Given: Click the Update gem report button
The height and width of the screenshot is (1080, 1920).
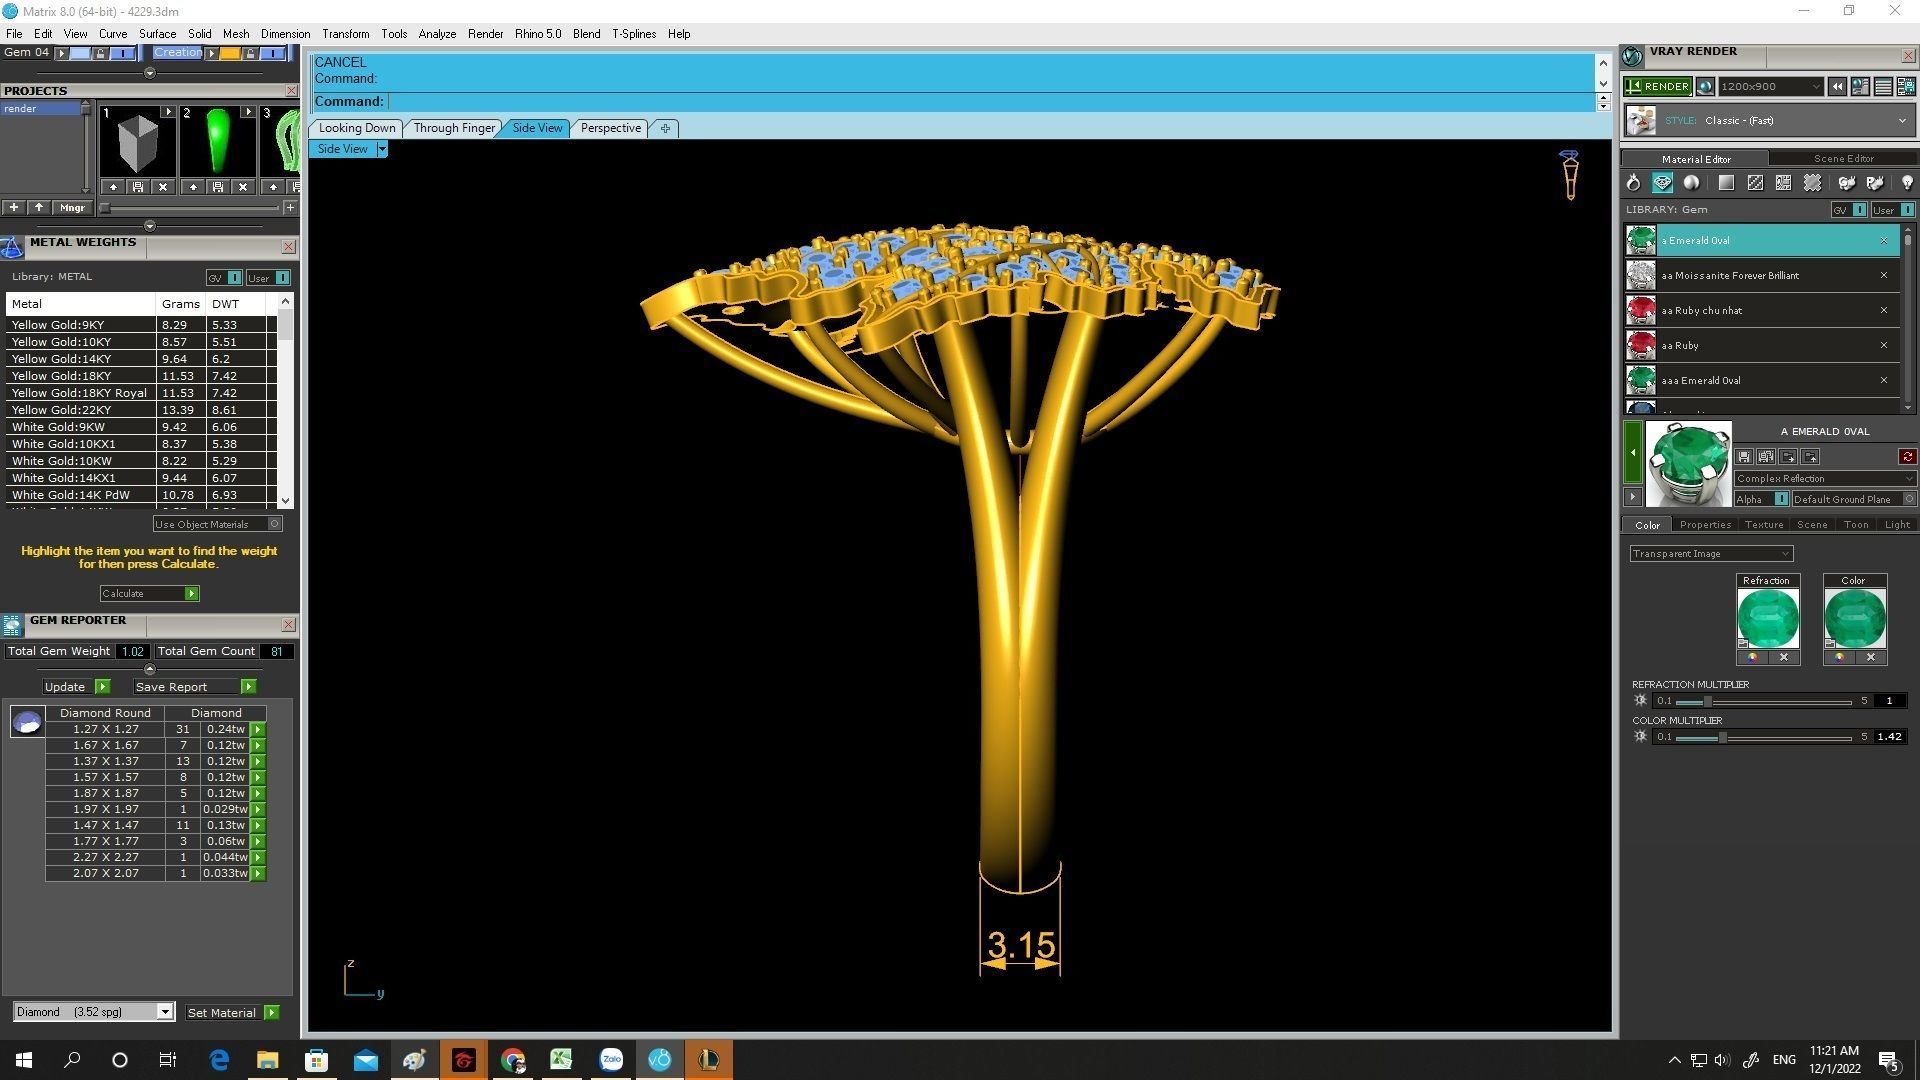Looking at the screenshot, I should (76, 687).
